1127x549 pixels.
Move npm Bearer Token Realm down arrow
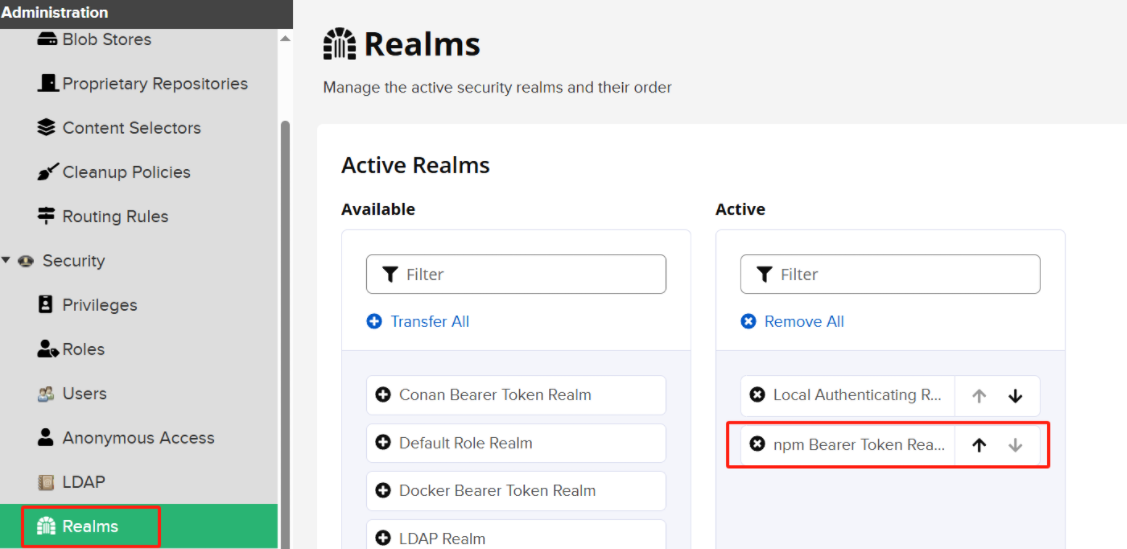[1016, 446]
